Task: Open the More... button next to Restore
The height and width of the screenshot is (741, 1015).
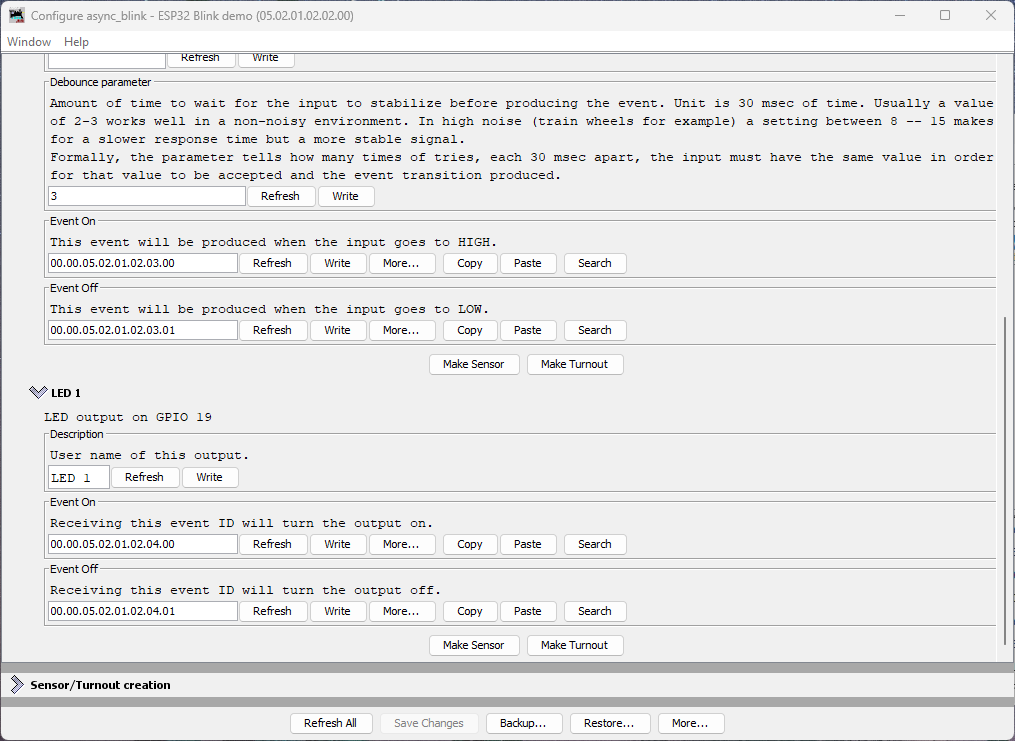Action: (x=691, y=723)
